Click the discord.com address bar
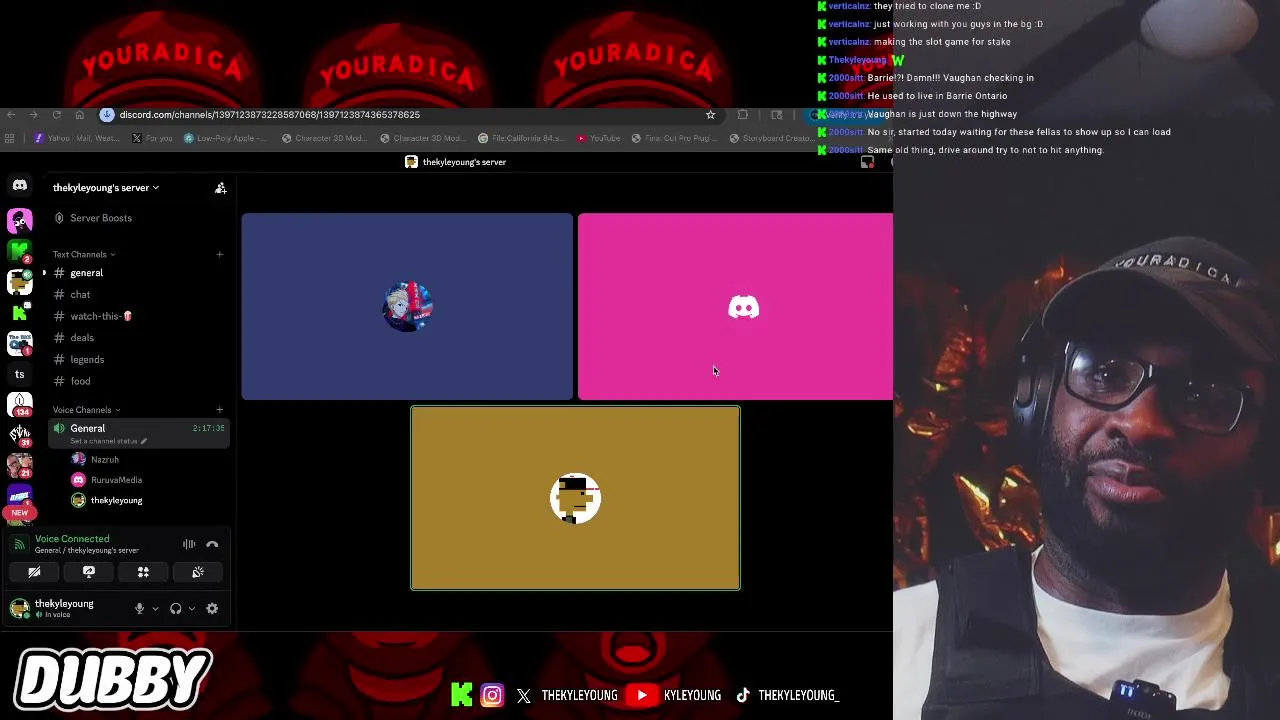The width and height of the screenshot is (1280, 720). click(410, 115)
